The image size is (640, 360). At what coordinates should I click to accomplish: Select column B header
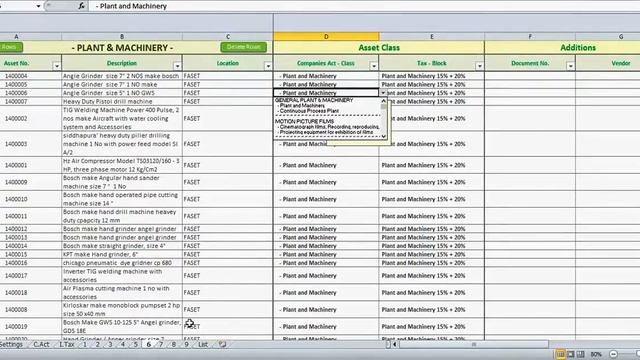[122, 36]
